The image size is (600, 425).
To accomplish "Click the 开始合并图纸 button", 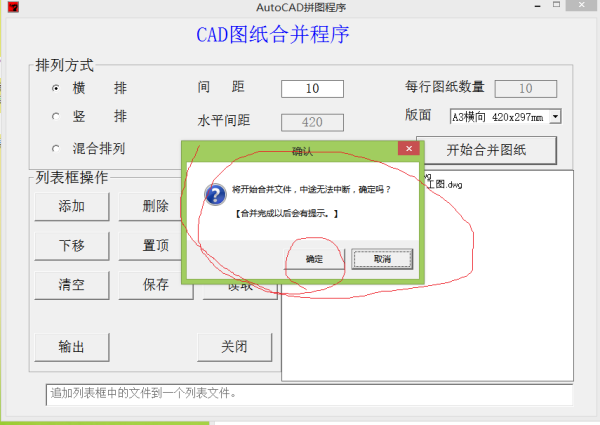I will pos(486,150).
